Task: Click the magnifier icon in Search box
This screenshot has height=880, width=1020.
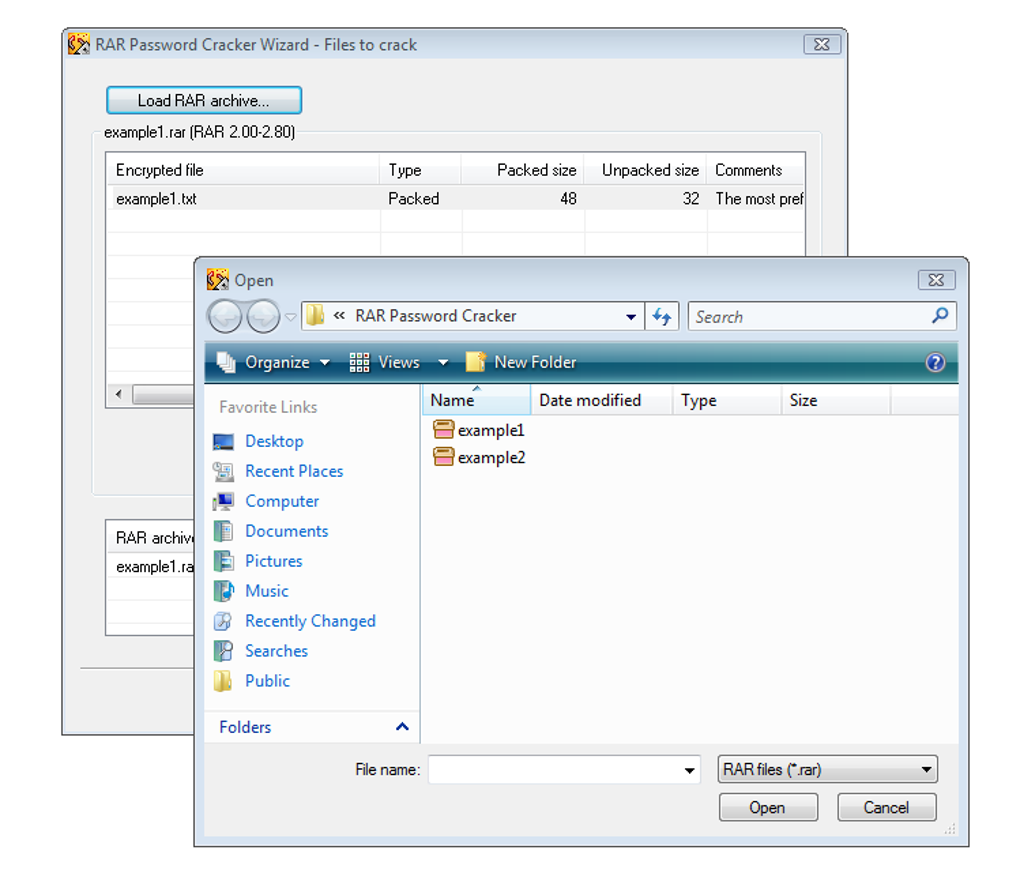Action: [x=940, y=316]
